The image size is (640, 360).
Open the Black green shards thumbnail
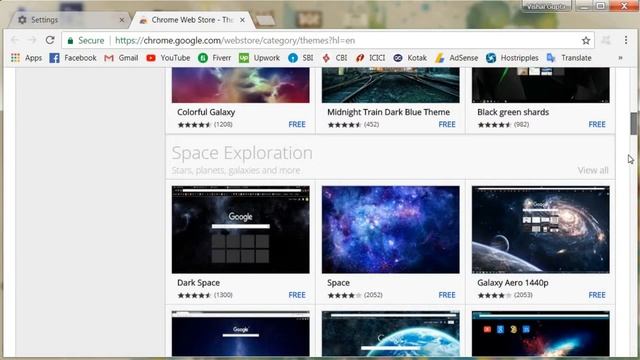click(x=540, y=85)
